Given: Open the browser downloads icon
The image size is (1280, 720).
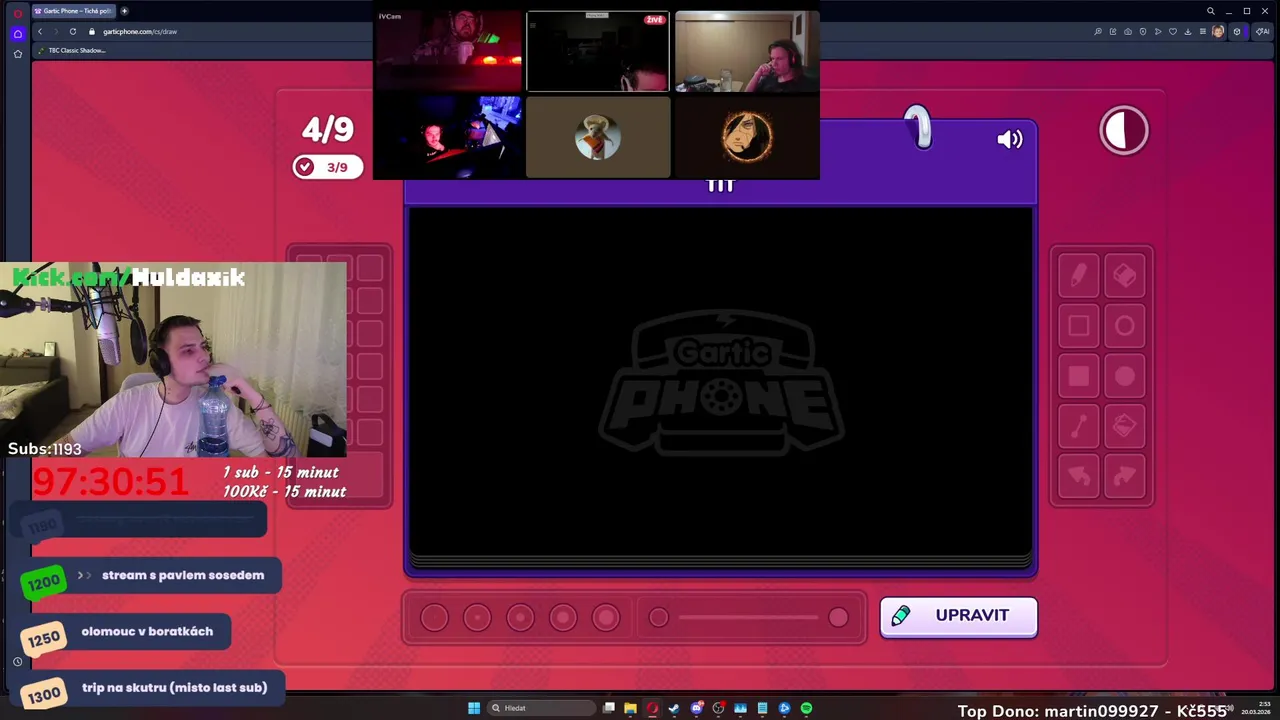Looking at the screenshot, I should tap(1188, 31).
